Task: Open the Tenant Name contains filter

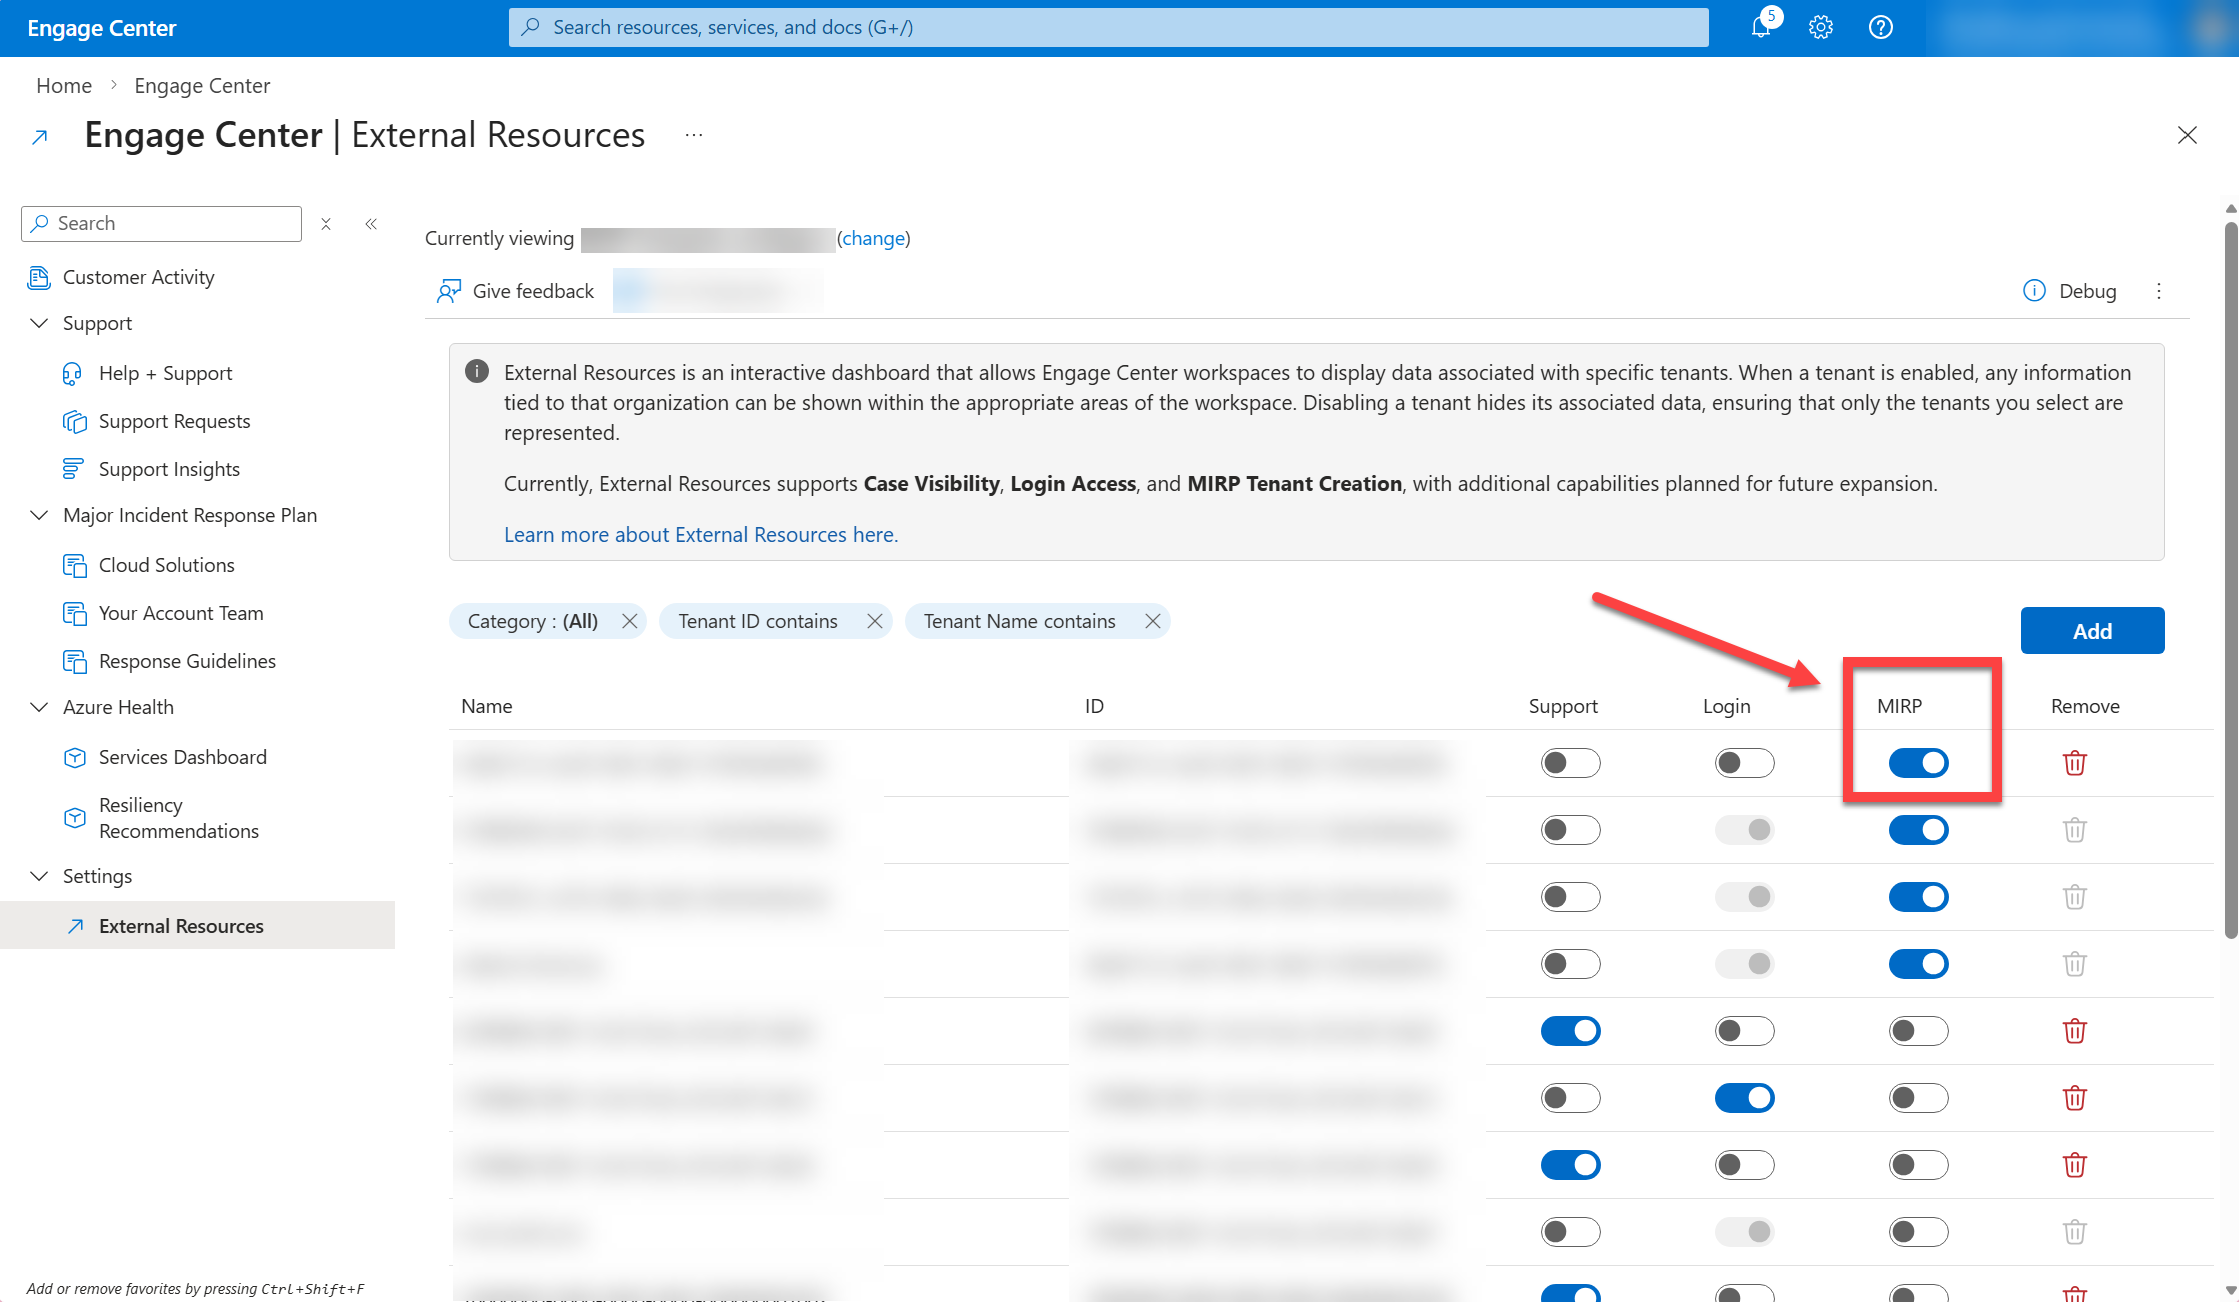Action: 1019,621
